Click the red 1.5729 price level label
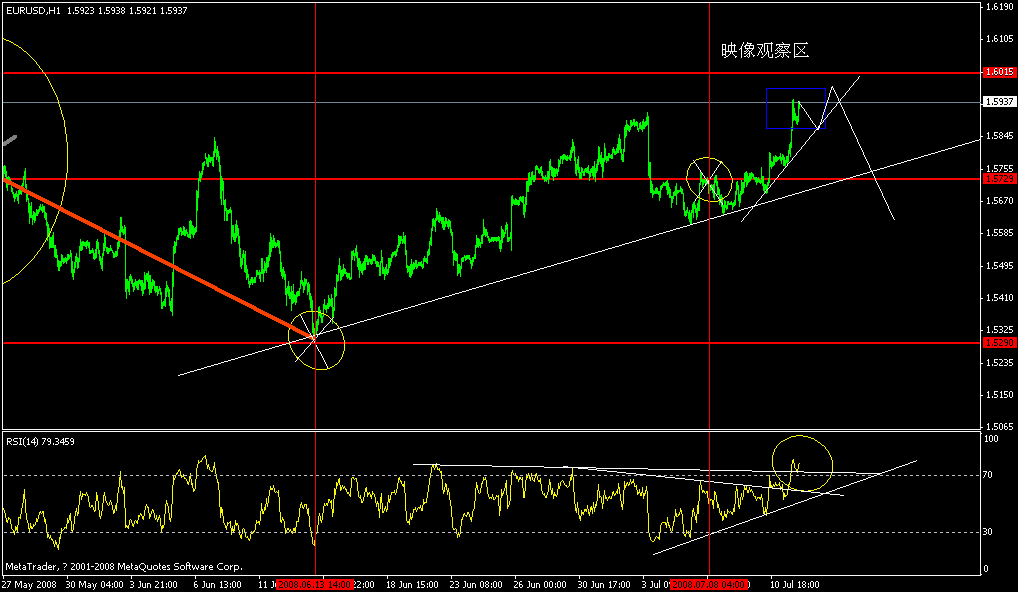The height and width of the screenshot is (592, 1018). pos(999,179)
